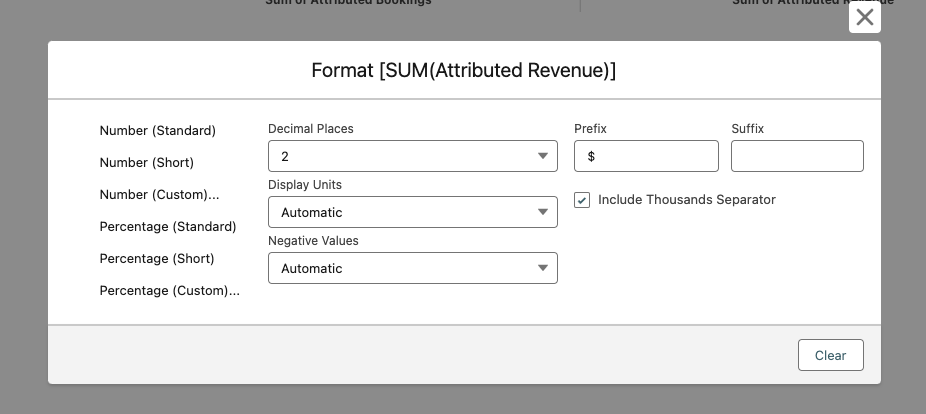Pick the Number (Custom)... format option
The height and width of the screenshot is (414, 926).
(x=159, y=195)
